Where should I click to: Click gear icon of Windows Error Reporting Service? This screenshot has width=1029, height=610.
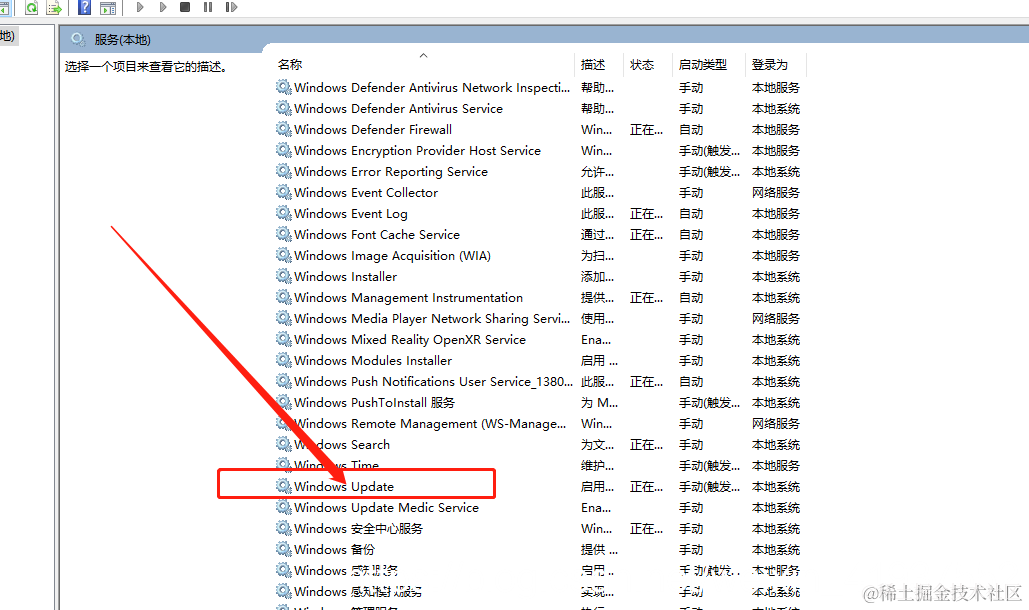pyautogui.click(x=284, y=171)
